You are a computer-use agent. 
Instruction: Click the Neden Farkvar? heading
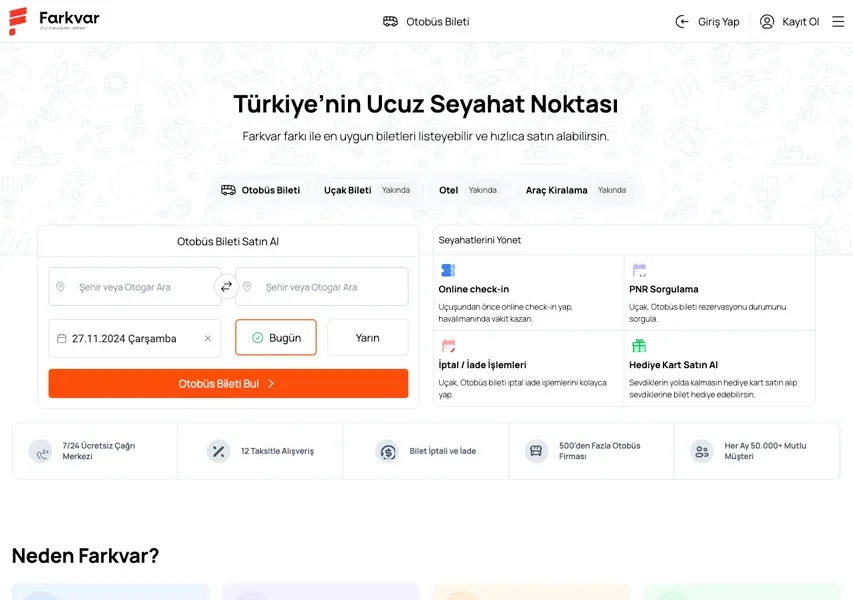85,556
